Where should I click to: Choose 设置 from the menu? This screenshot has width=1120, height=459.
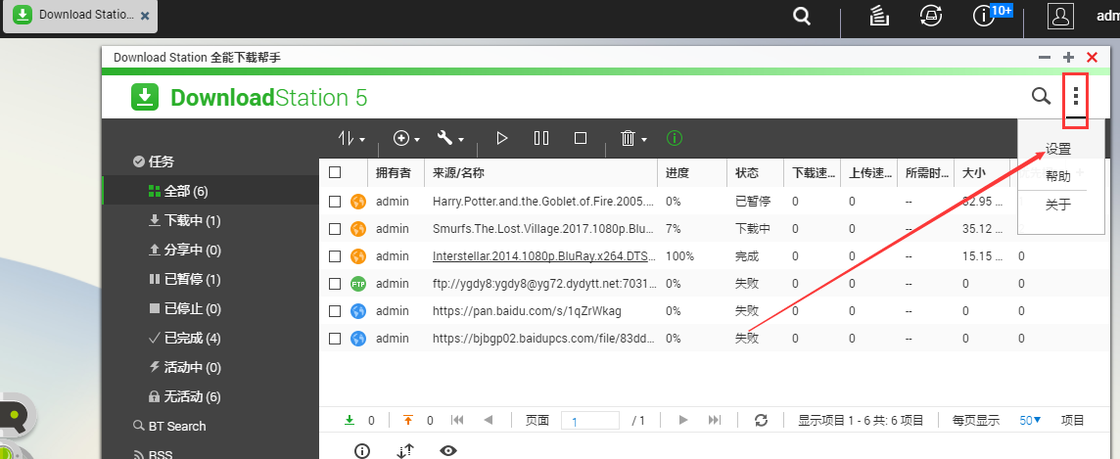pos(1058,149)
